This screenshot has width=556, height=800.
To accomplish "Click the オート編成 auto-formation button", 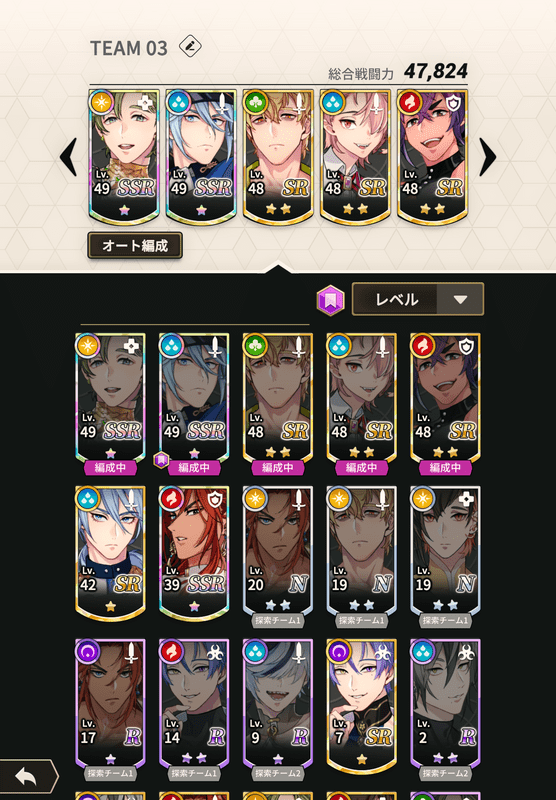I will [x=135, y=246].
